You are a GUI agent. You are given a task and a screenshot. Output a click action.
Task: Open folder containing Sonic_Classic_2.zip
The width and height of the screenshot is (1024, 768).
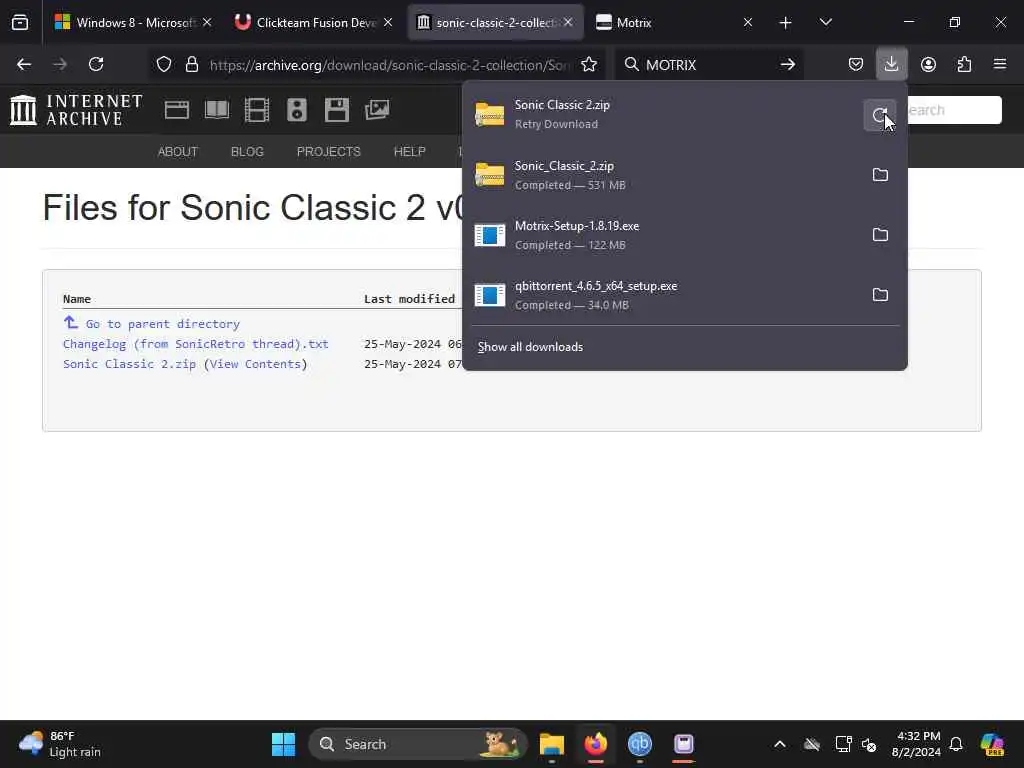tap(880, 175)
